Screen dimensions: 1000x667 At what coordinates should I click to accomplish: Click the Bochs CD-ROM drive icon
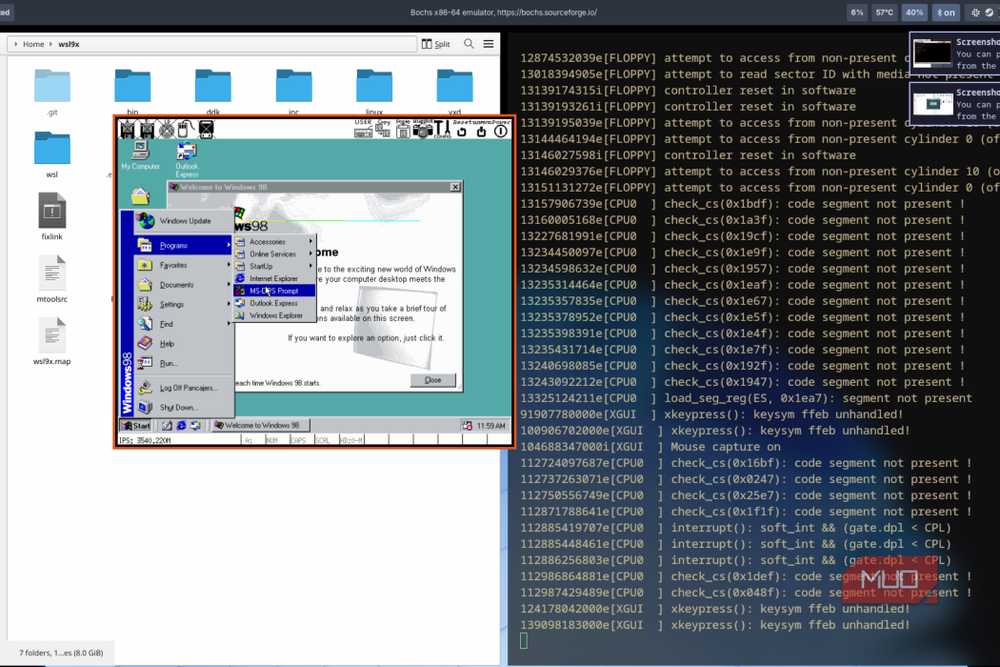coord(166,129)
